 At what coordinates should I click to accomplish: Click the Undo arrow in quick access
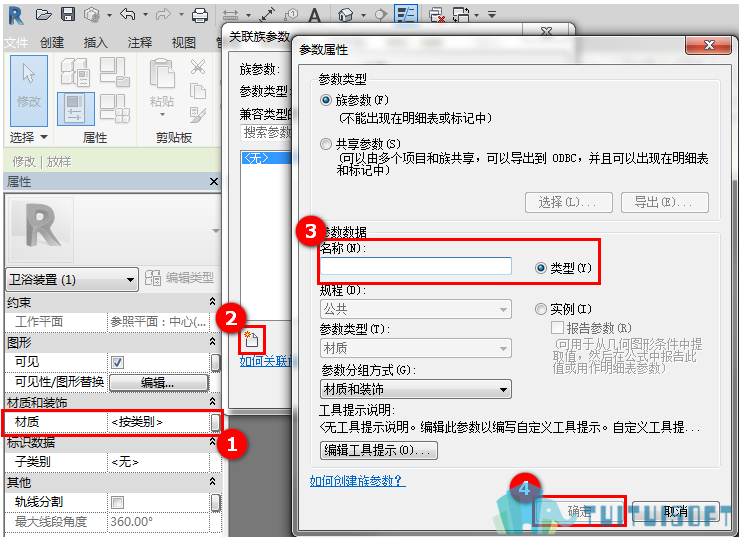pos(128,15)
